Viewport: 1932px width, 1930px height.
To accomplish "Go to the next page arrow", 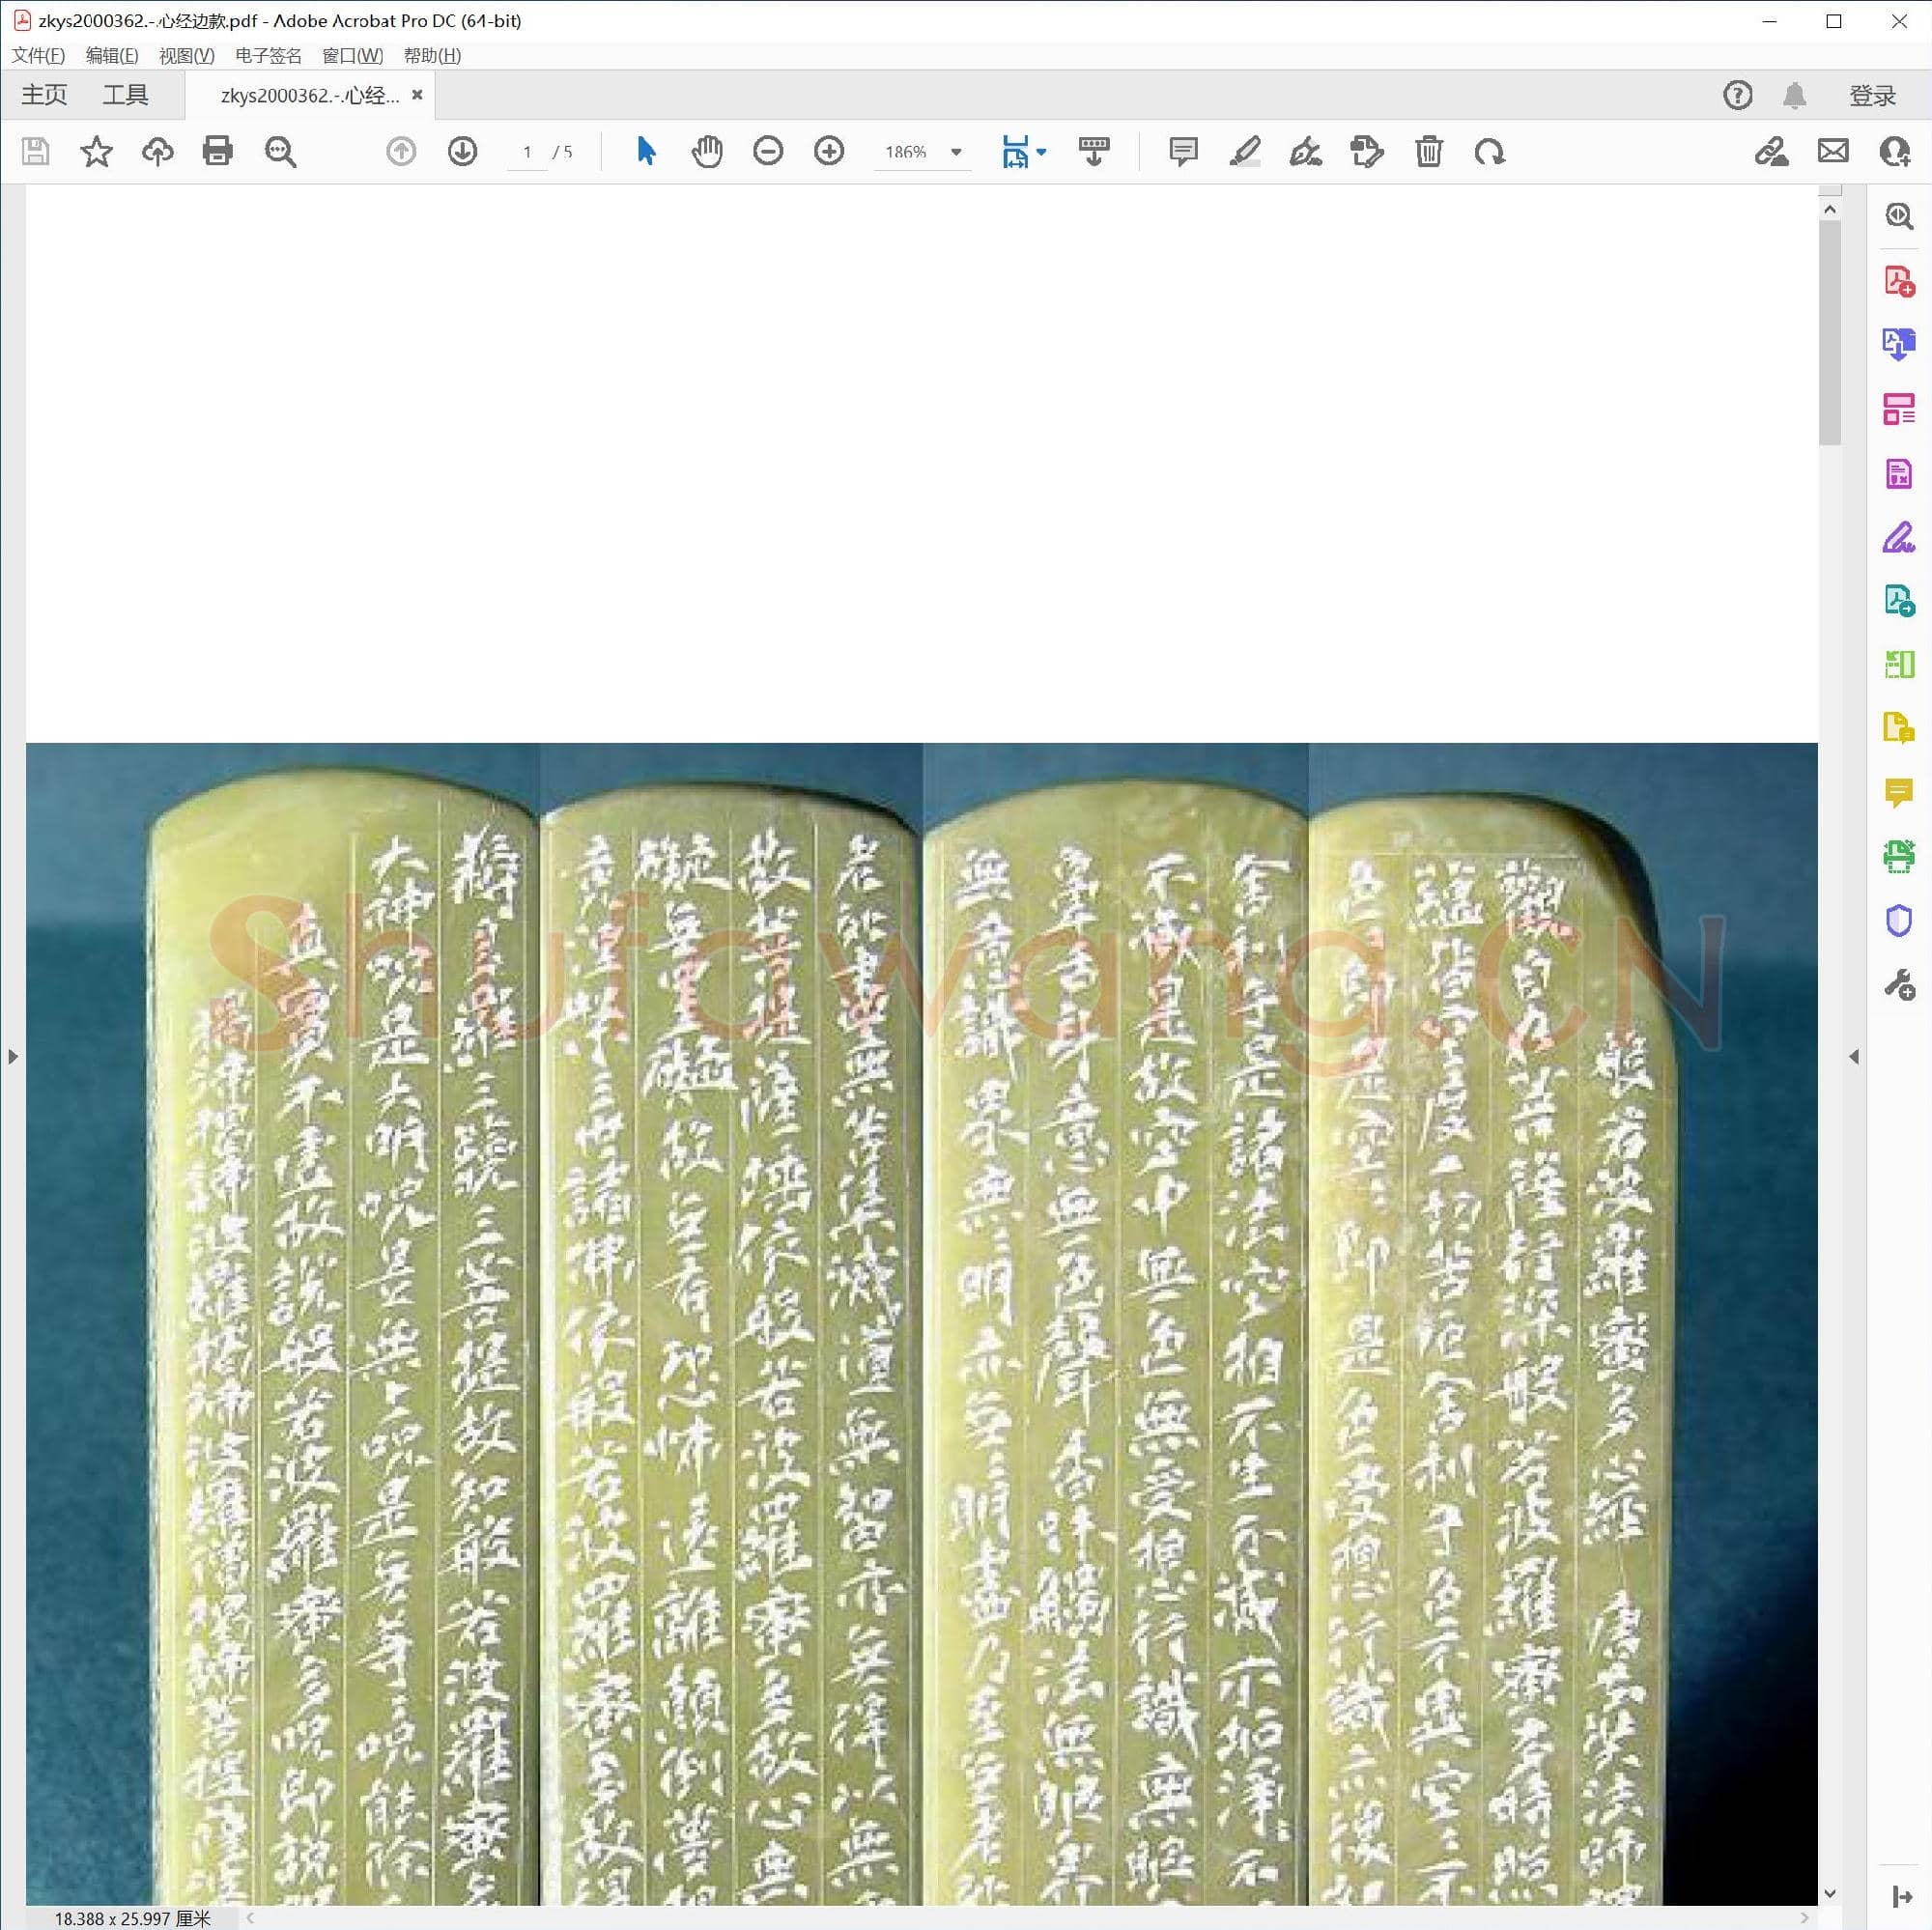I will 462,151.
